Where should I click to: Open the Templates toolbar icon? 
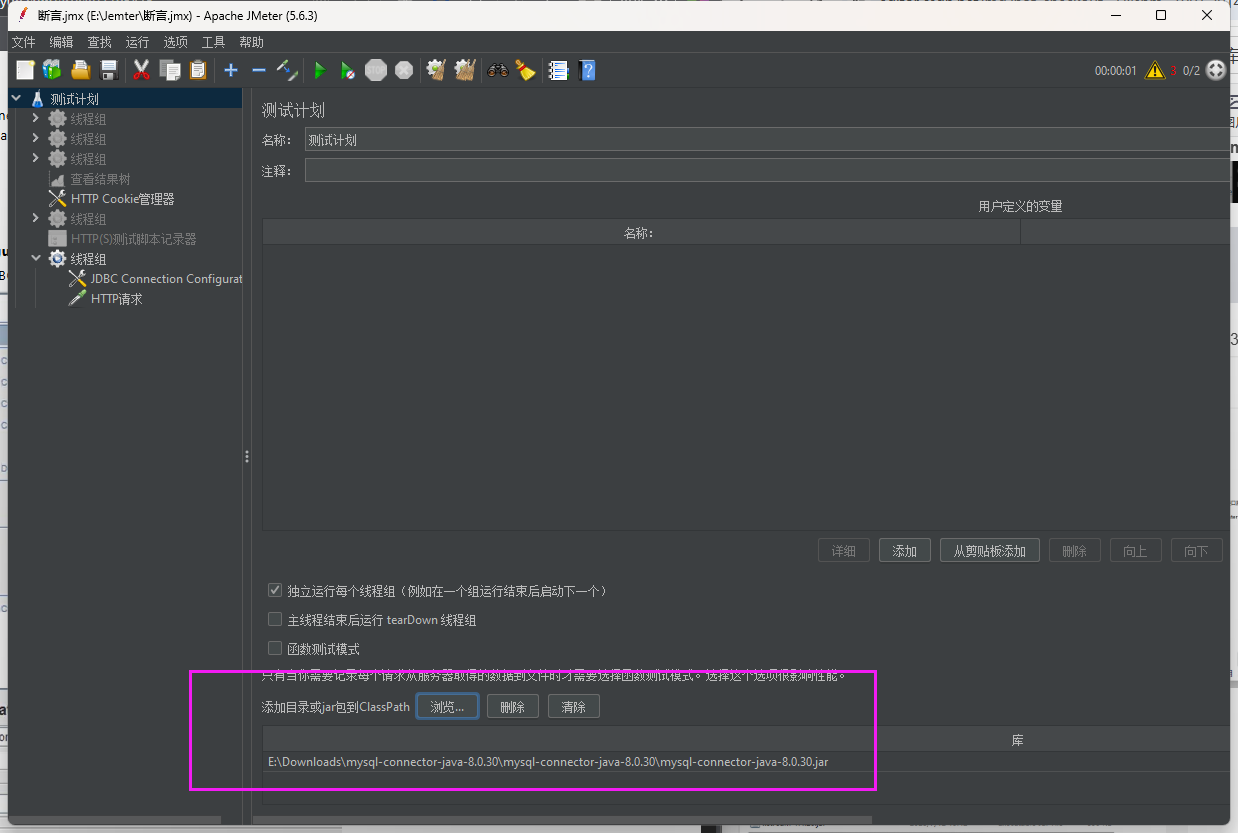(52, 70)
